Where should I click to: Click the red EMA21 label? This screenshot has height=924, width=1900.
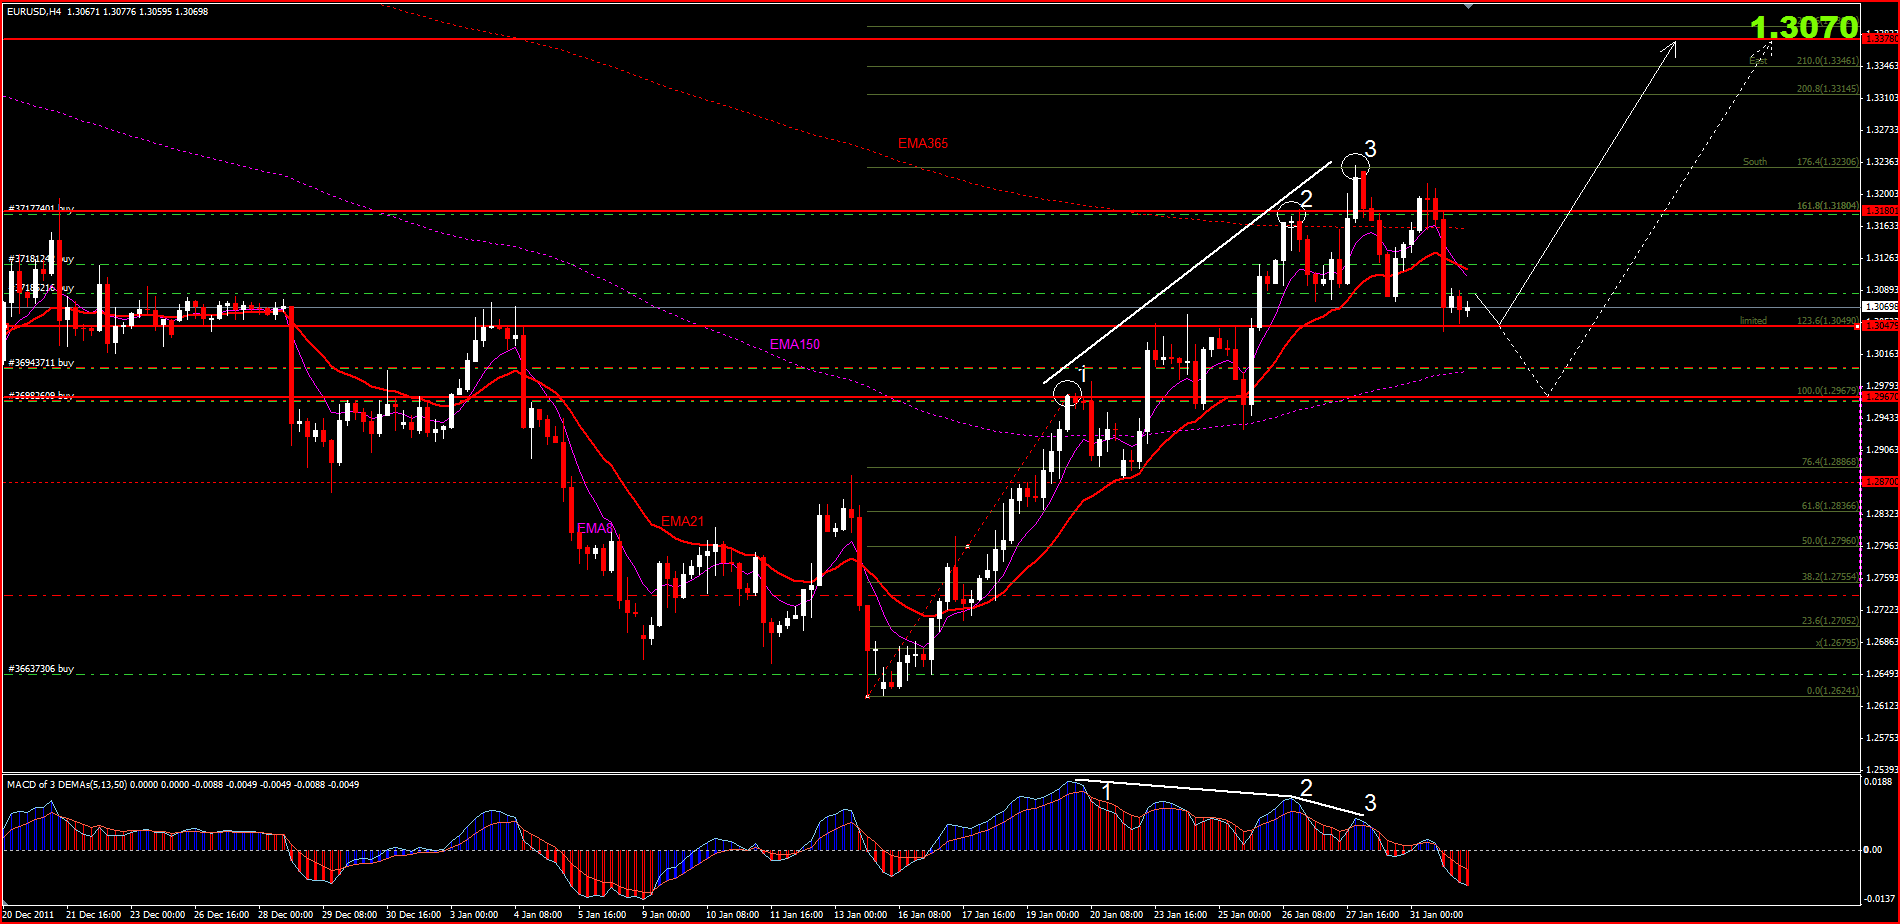683,521
